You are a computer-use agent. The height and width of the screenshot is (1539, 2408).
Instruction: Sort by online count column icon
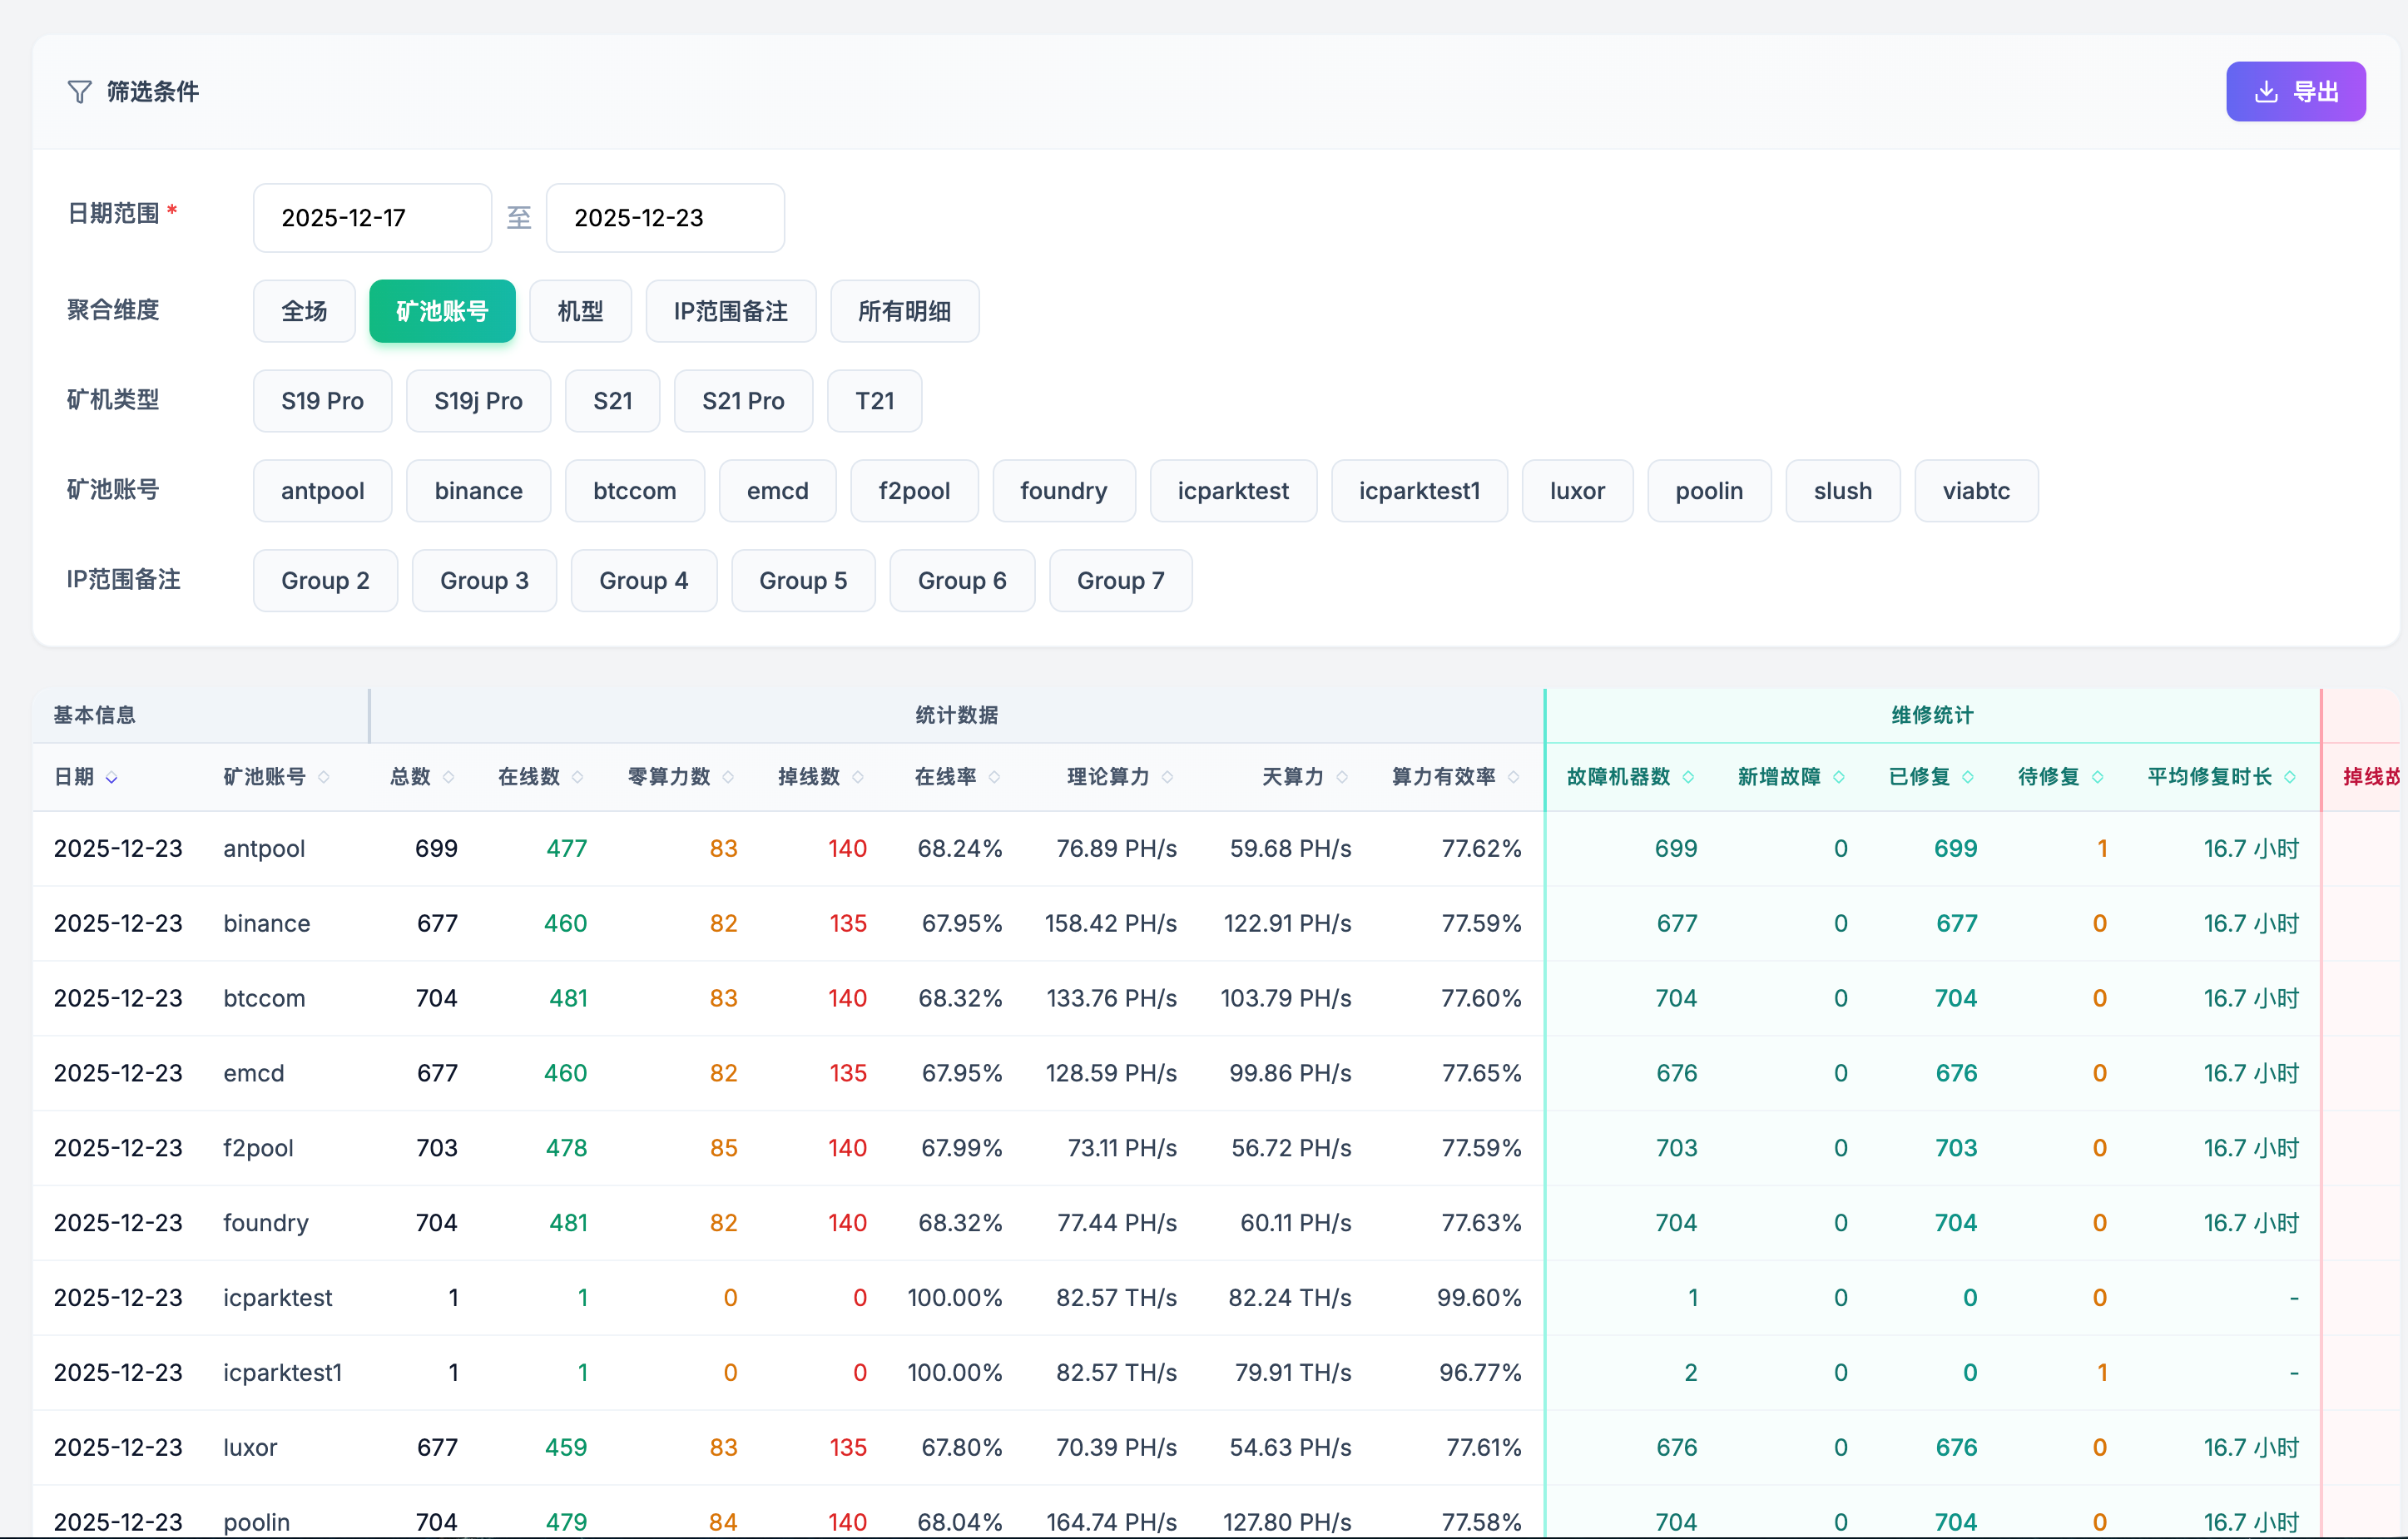[x=577, y=777]
